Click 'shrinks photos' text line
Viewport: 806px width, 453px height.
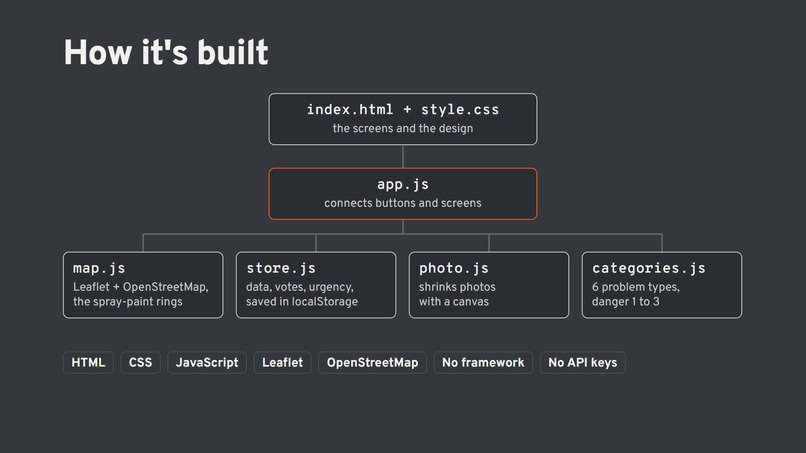click(457, 287)
